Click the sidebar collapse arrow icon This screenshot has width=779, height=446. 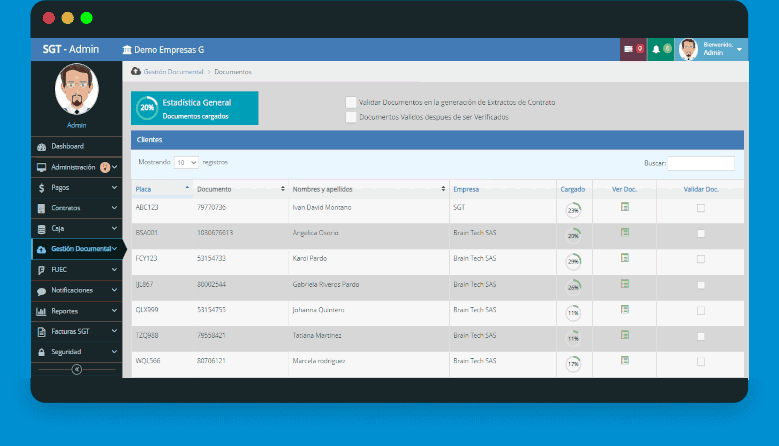click(77, 369)
